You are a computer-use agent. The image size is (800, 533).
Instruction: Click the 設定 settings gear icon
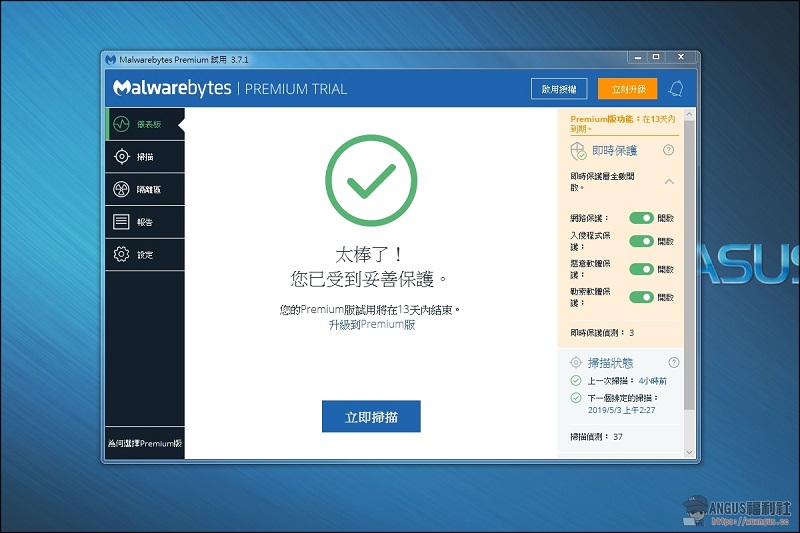click(x=121, y=255)
